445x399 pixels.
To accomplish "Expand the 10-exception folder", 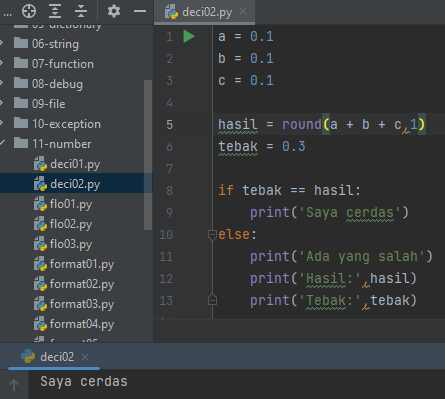I will pyautogui.click(x=2, y=123).
